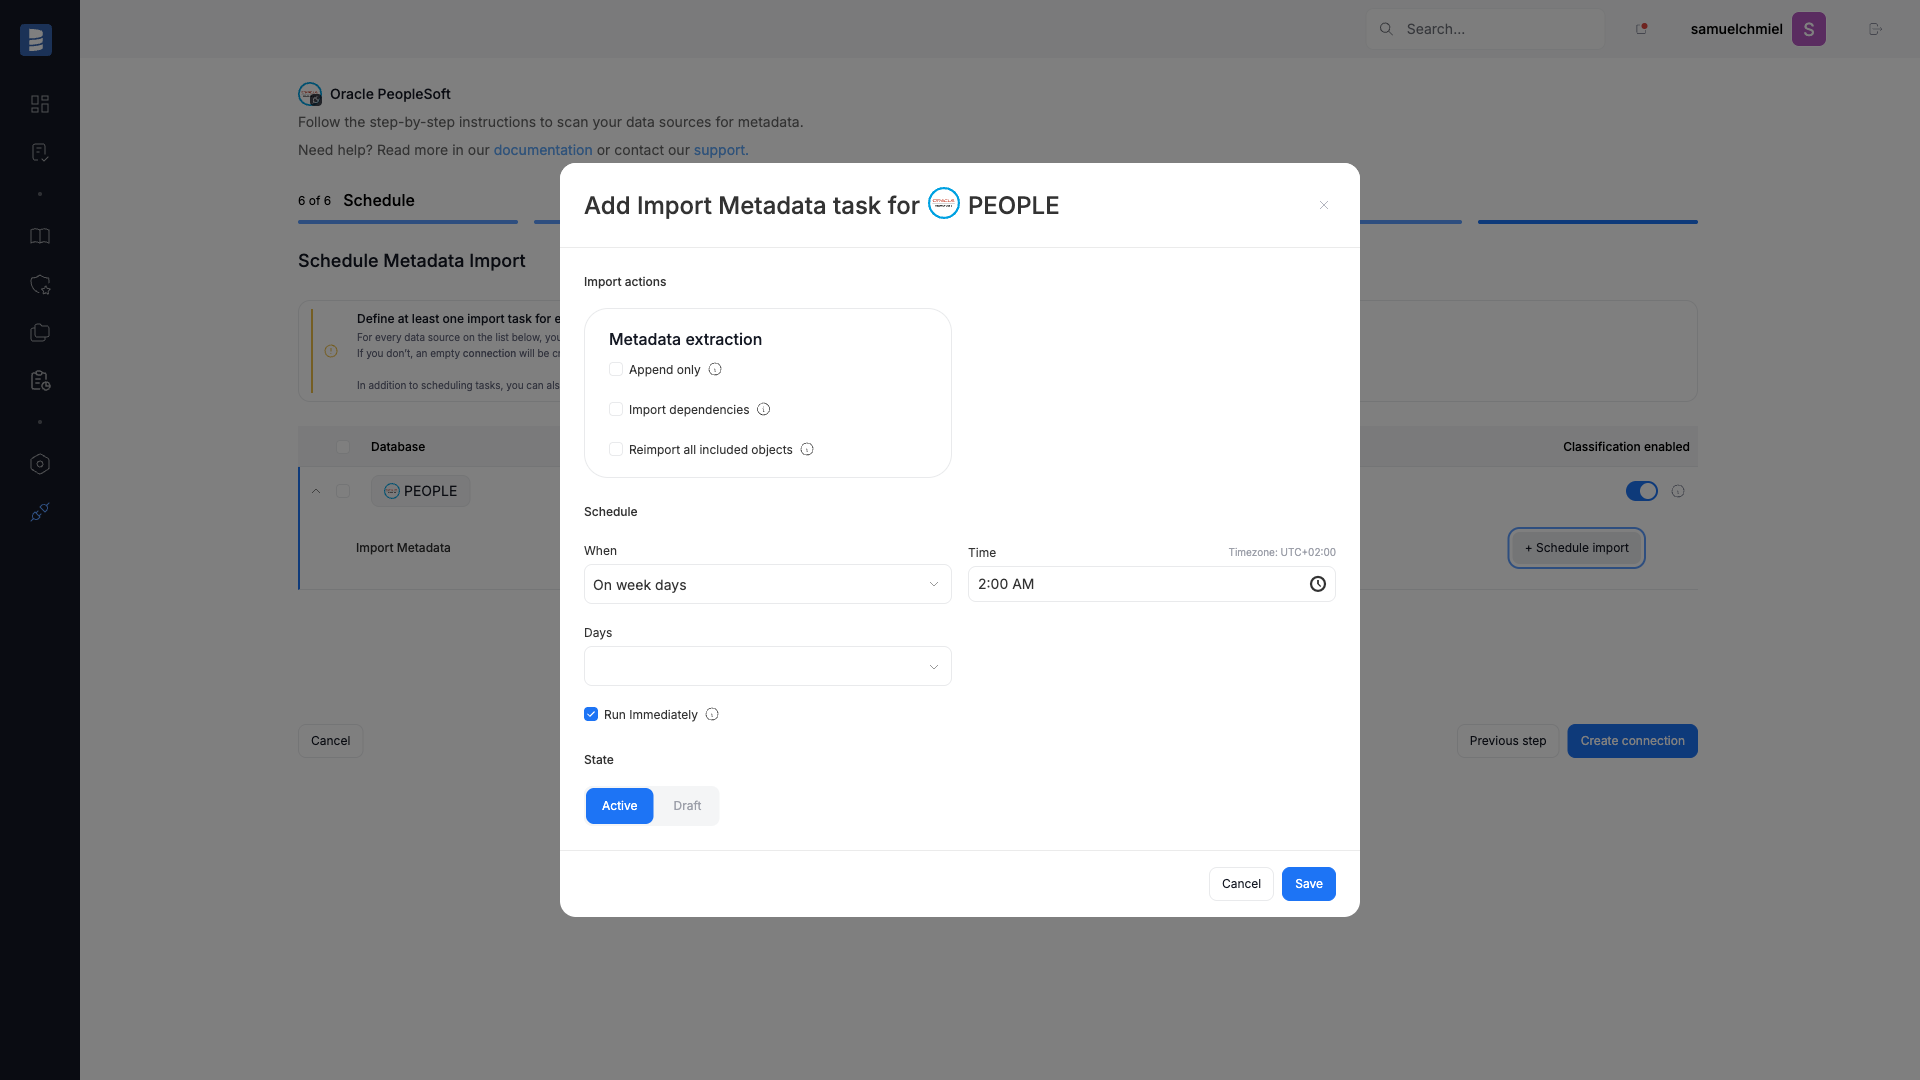This screenshot has width=1920, height=1080.
Task: Click the Import Metadata row label
Action: 403,548
